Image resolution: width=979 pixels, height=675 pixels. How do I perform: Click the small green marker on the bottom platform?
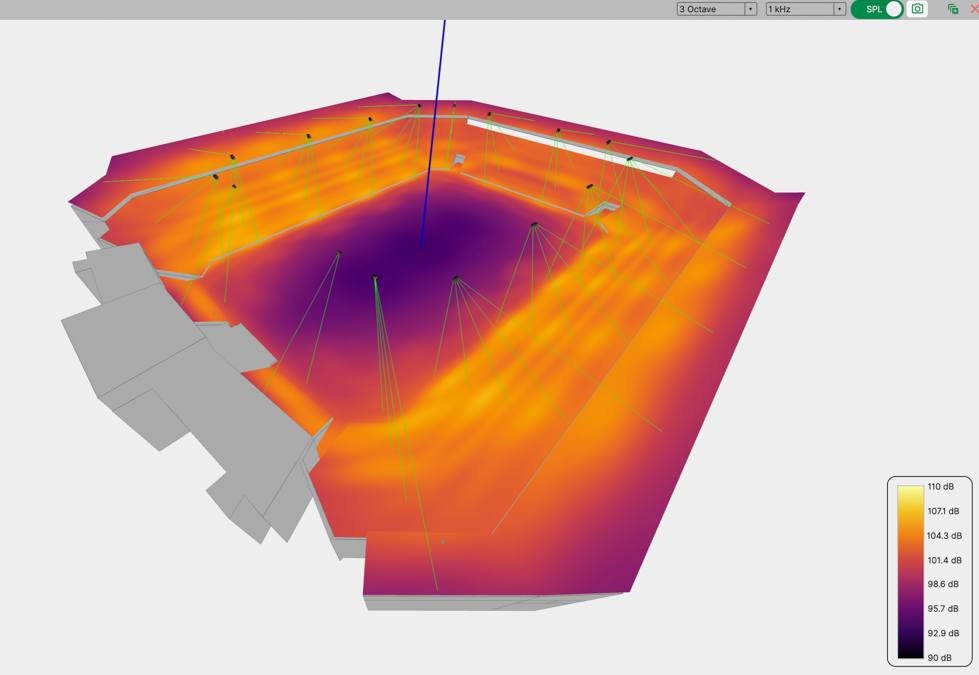(443, 542)
